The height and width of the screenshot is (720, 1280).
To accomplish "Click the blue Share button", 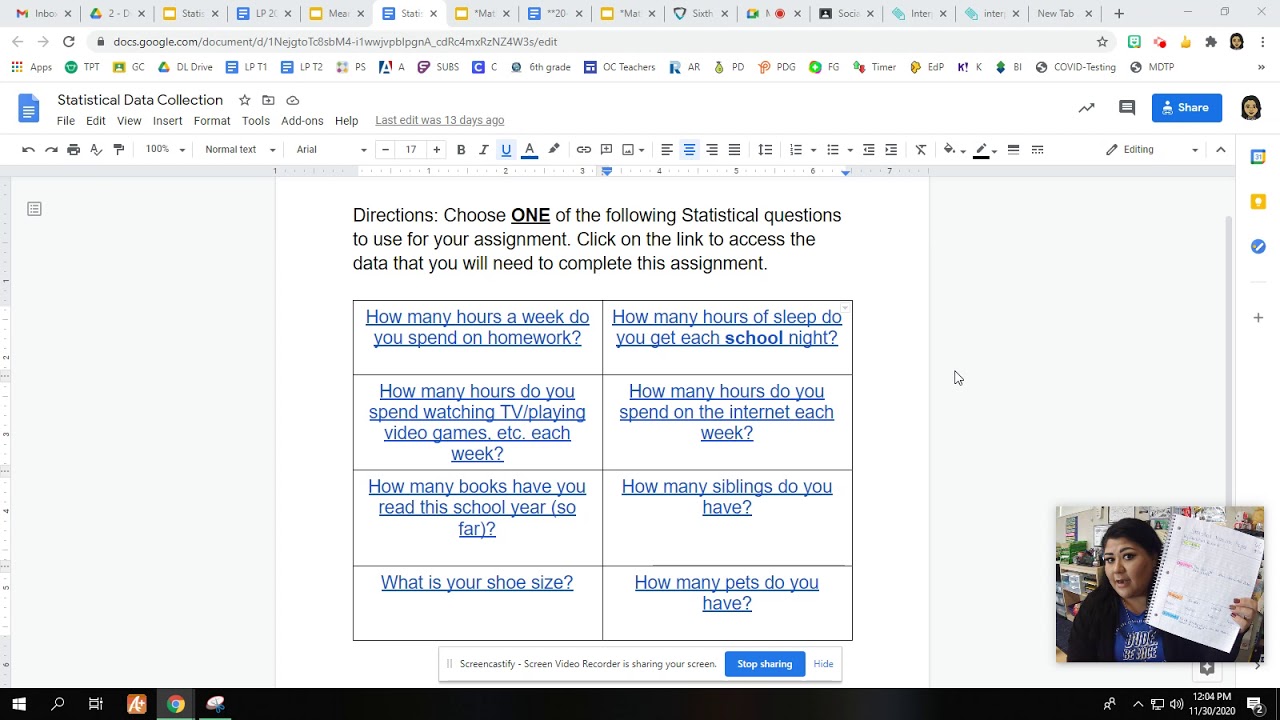I will (x=1187, y=107).
